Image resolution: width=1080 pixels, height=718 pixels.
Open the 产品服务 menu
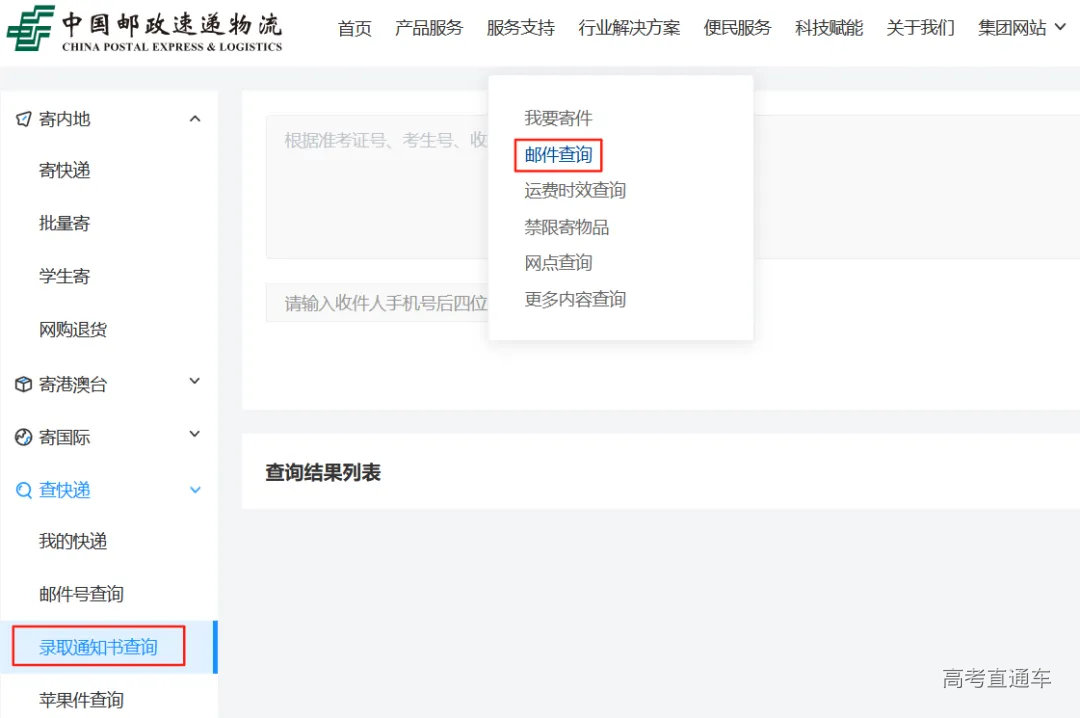coord(429,29)
